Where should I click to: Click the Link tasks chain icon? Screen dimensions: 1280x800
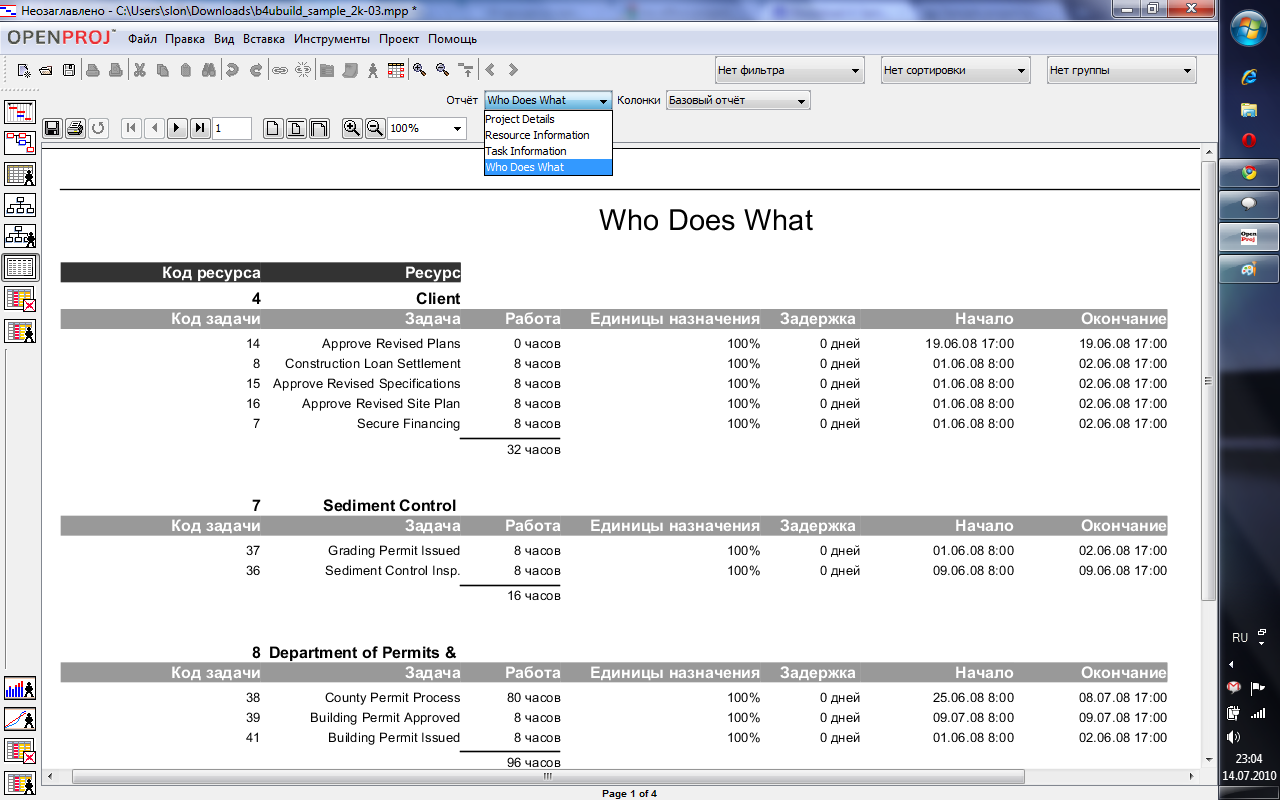(x=280, y=70)
